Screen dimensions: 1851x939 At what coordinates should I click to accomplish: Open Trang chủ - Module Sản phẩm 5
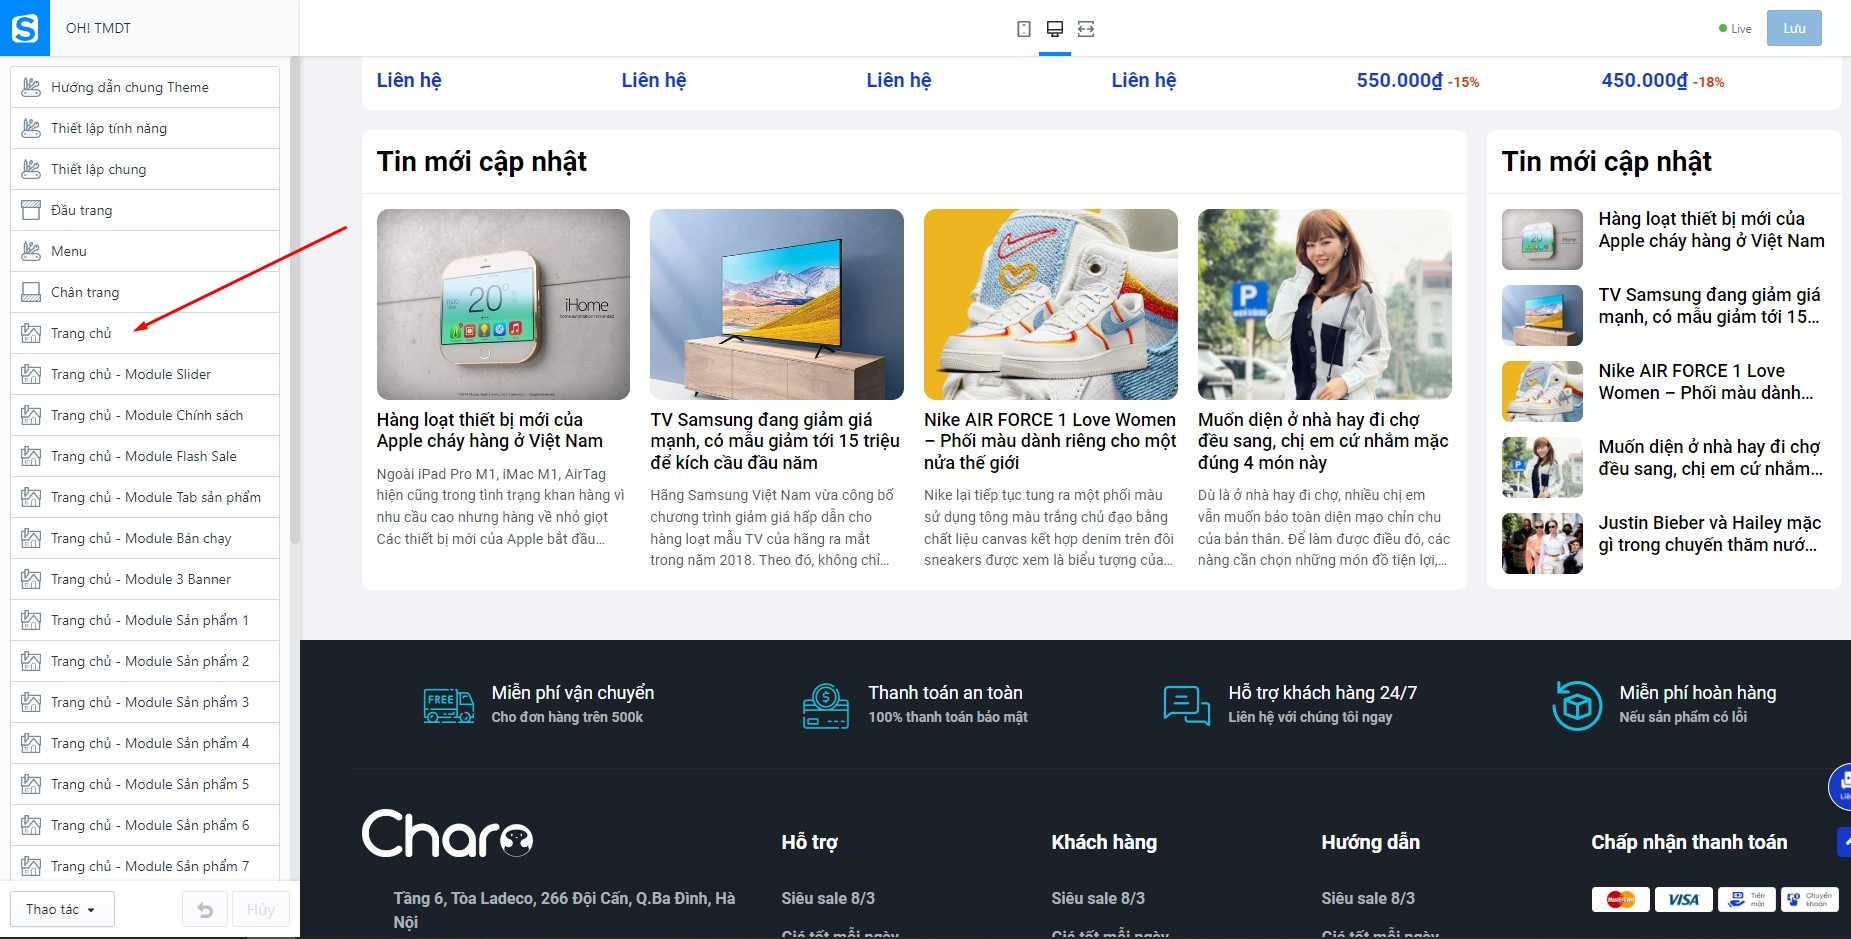click(x=145, y=784)
